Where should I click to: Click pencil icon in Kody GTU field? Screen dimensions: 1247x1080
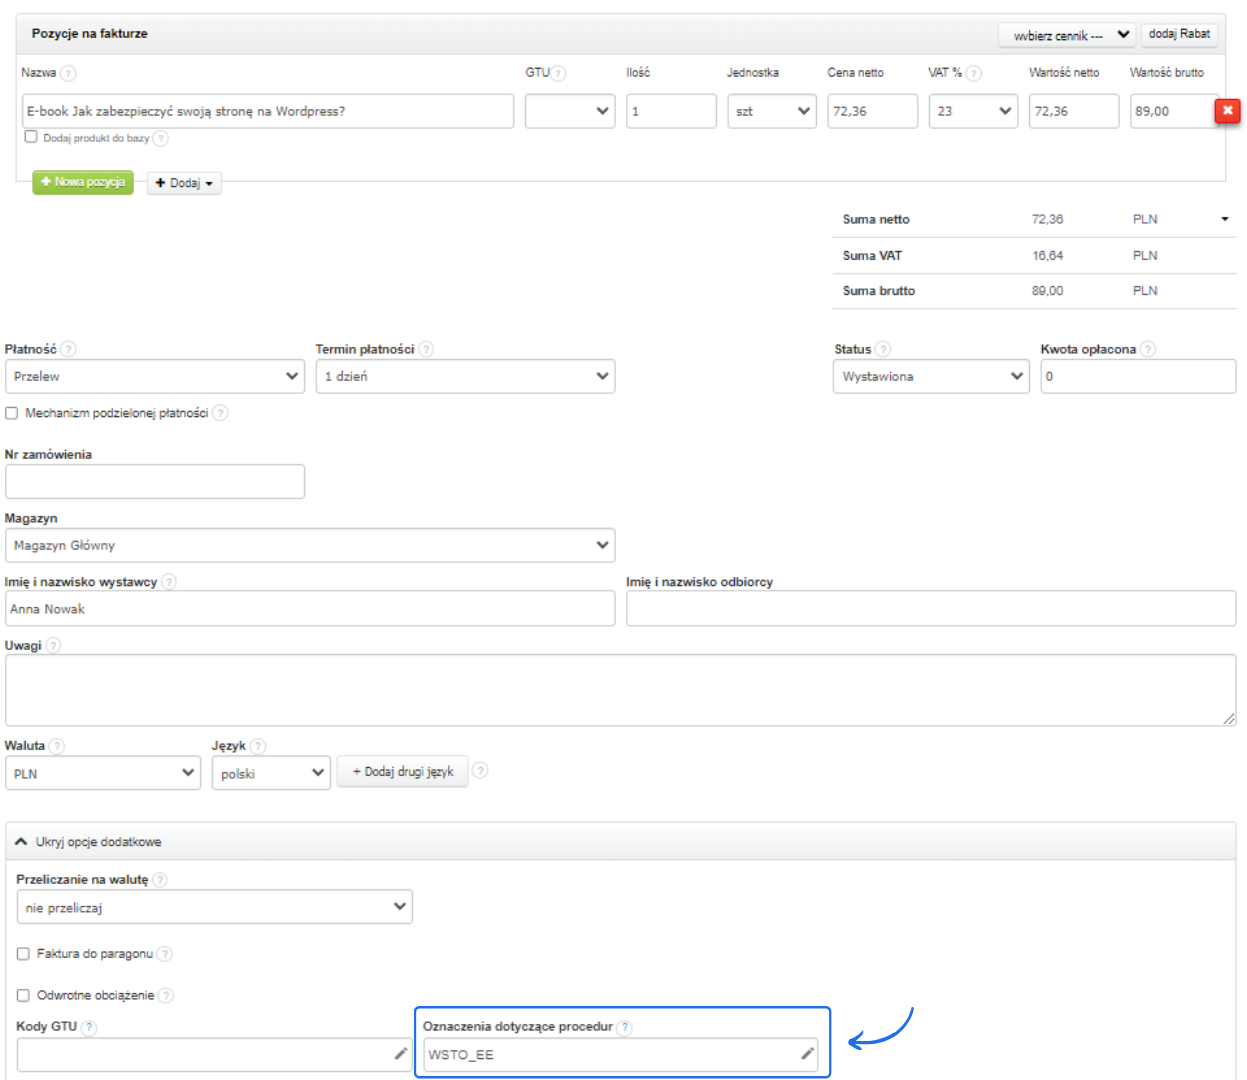pyautogui.click(x=400, y=1054)
